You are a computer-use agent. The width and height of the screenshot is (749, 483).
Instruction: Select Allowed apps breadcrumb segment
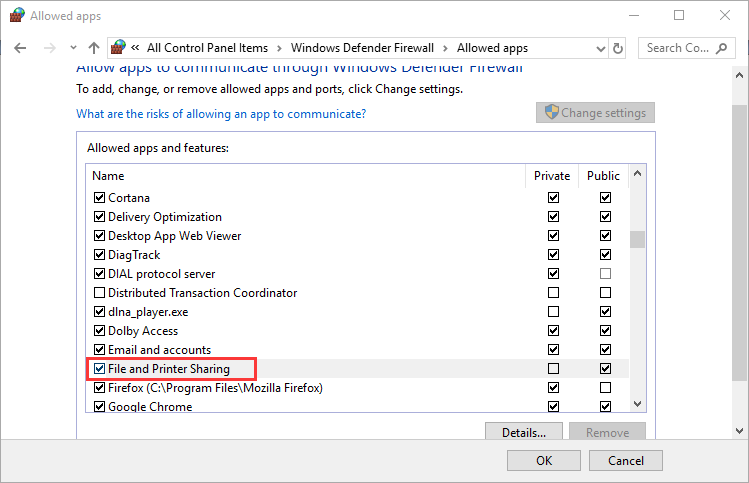(492, 48)
